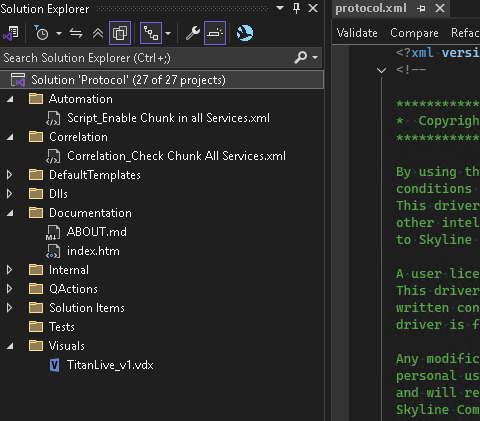Collapse All nodes in Solution Explorer
The image size is (480, 421).
pos(98,33)
